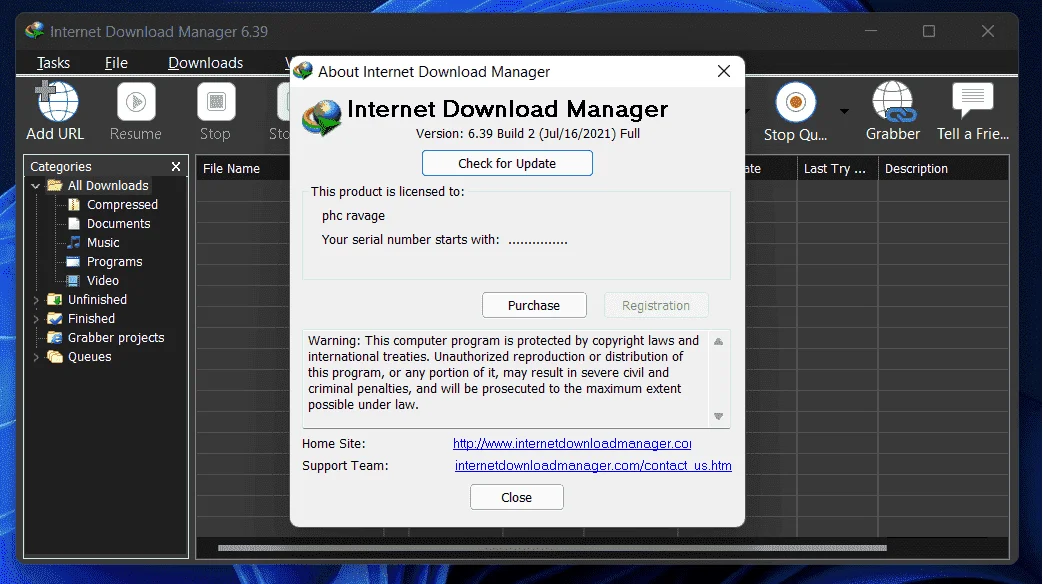Screen dimensions: 1043x584
Task: Select the Compressed category folder
Action: tap(122, 205)
